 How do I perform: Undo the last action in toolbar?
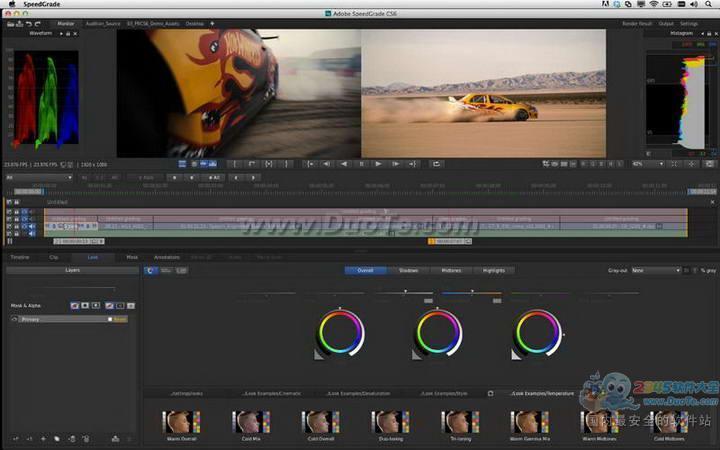point(29,24)
